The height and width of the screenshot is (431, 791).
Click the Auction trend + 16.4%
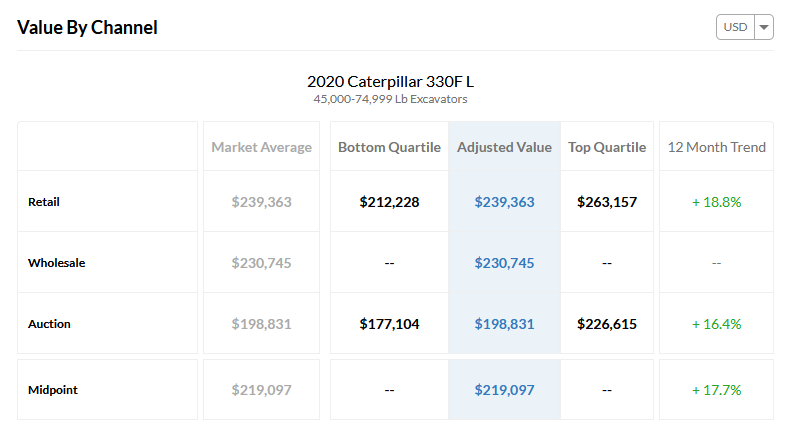(716, 324)
